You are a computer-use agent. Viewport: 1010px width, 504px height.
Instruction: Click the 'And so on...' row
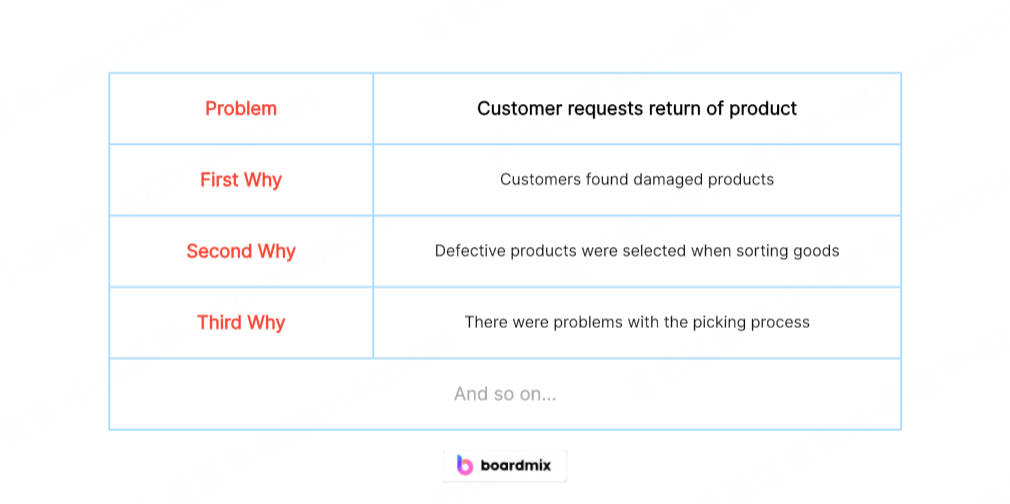[505, 394]
